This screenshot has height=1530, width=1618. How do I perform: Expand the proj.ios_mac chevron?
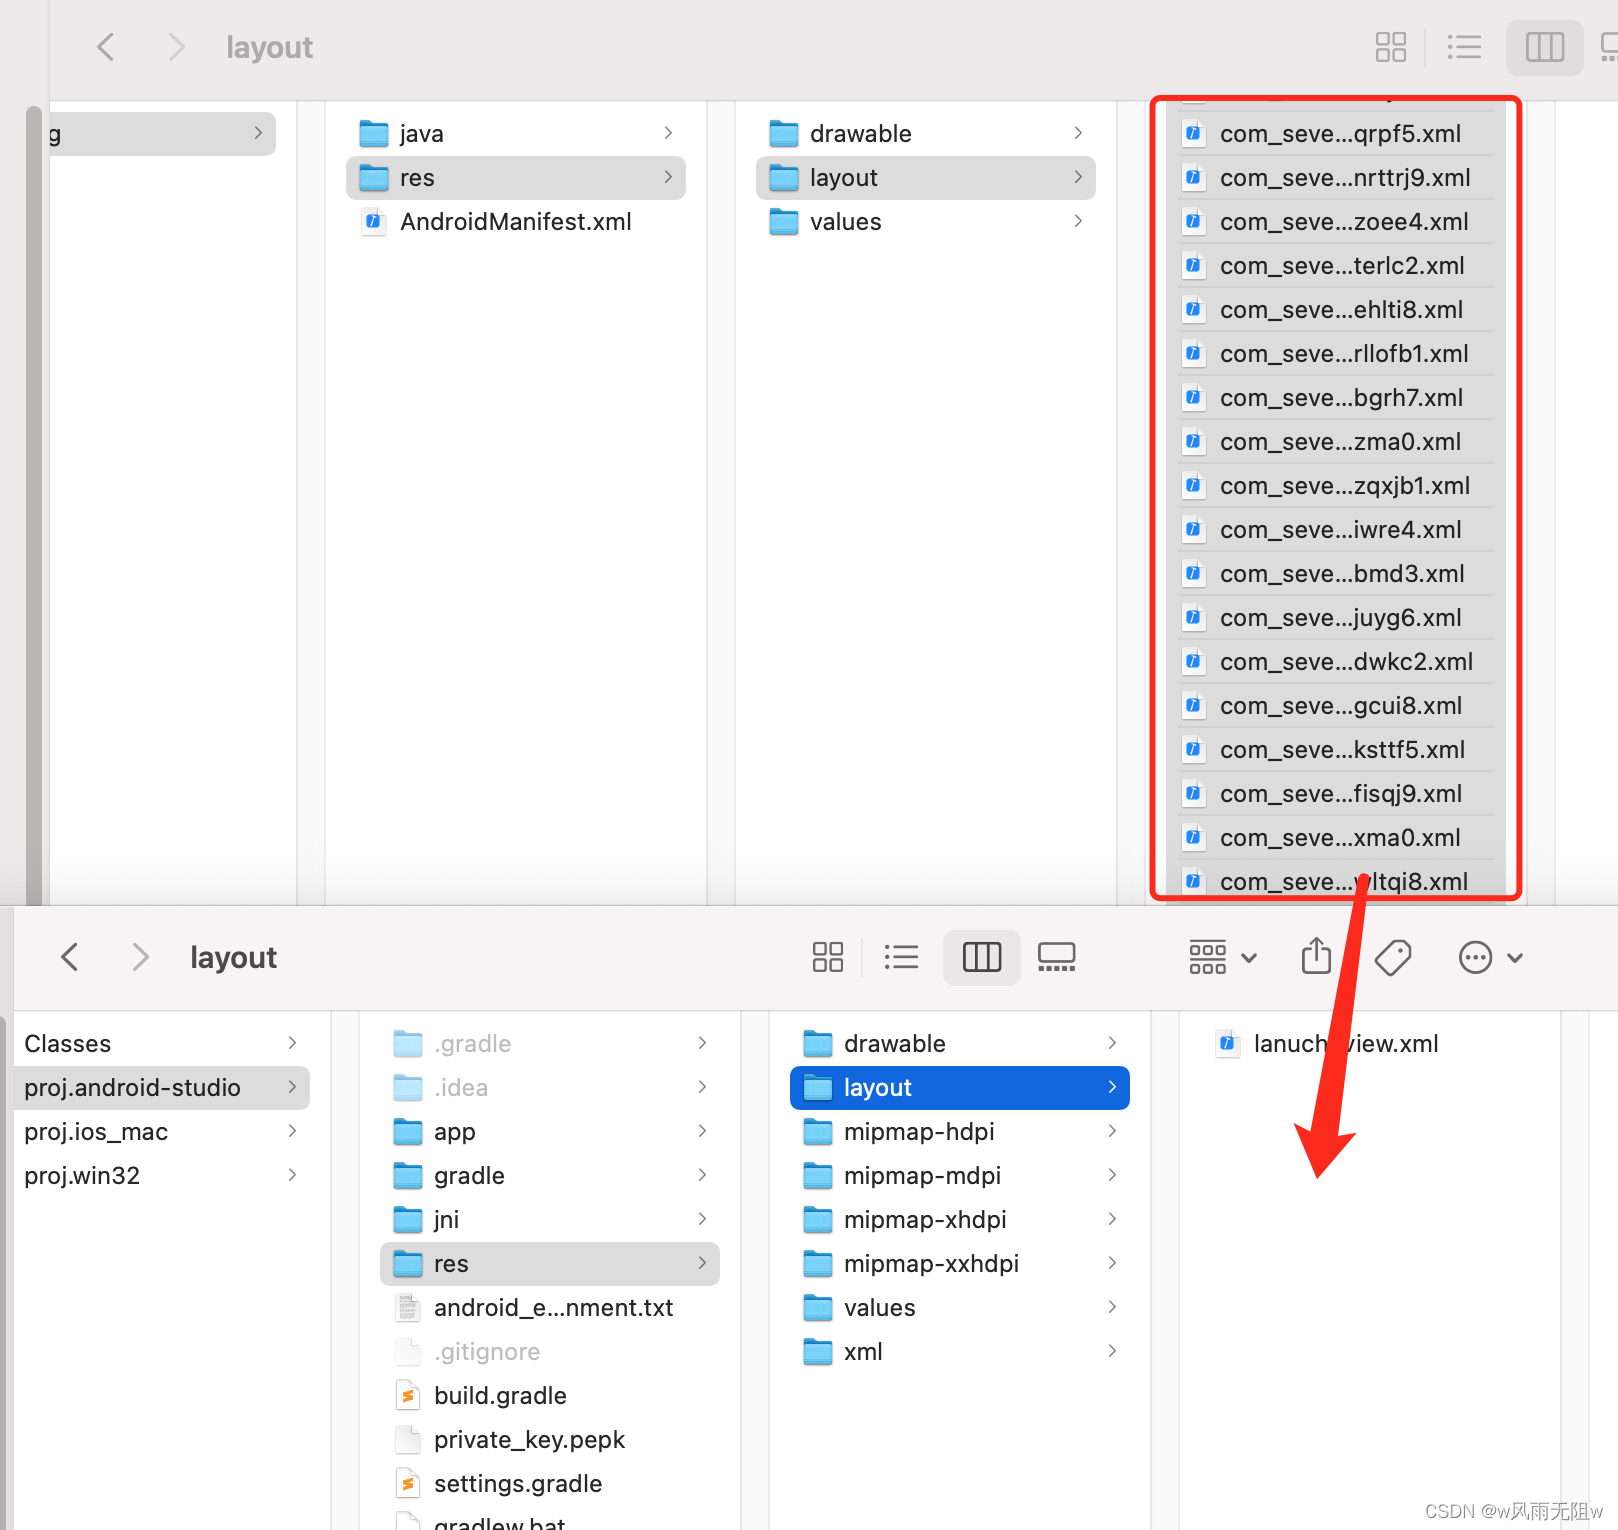click(x=292, y=1131)
